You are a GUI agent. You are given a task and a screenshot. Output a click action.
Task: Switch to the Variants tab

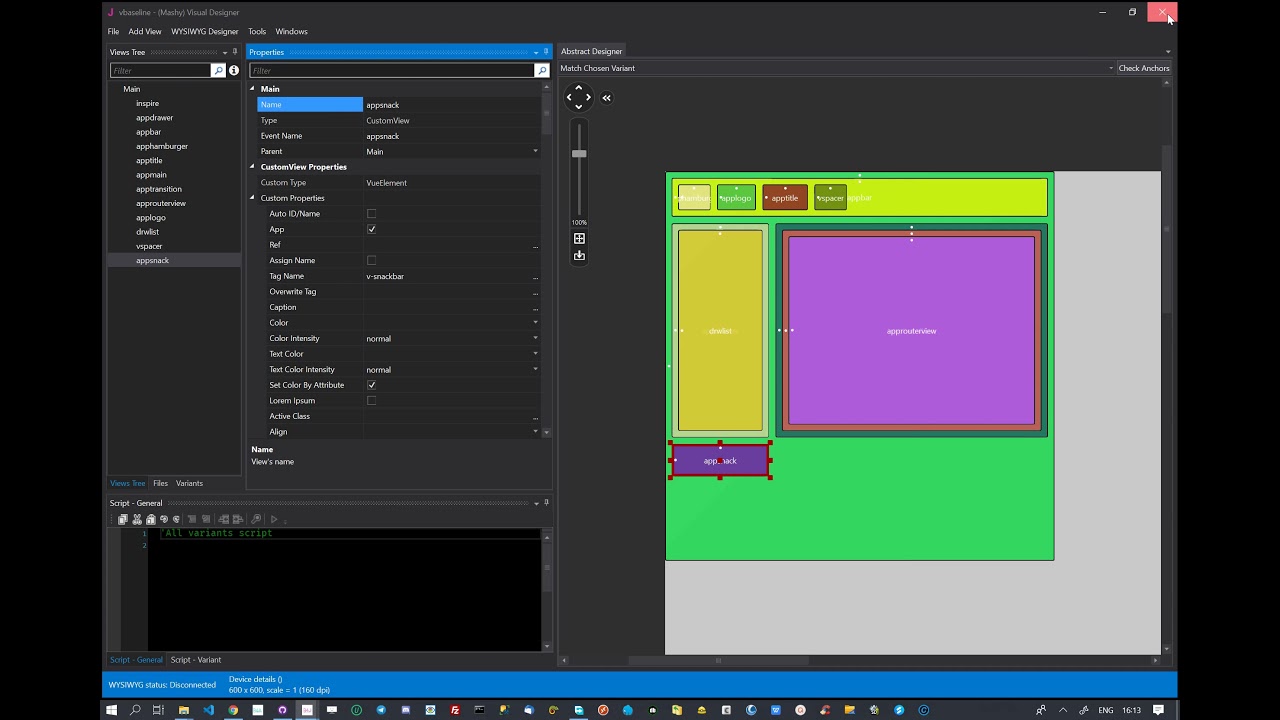pos(189,483)
